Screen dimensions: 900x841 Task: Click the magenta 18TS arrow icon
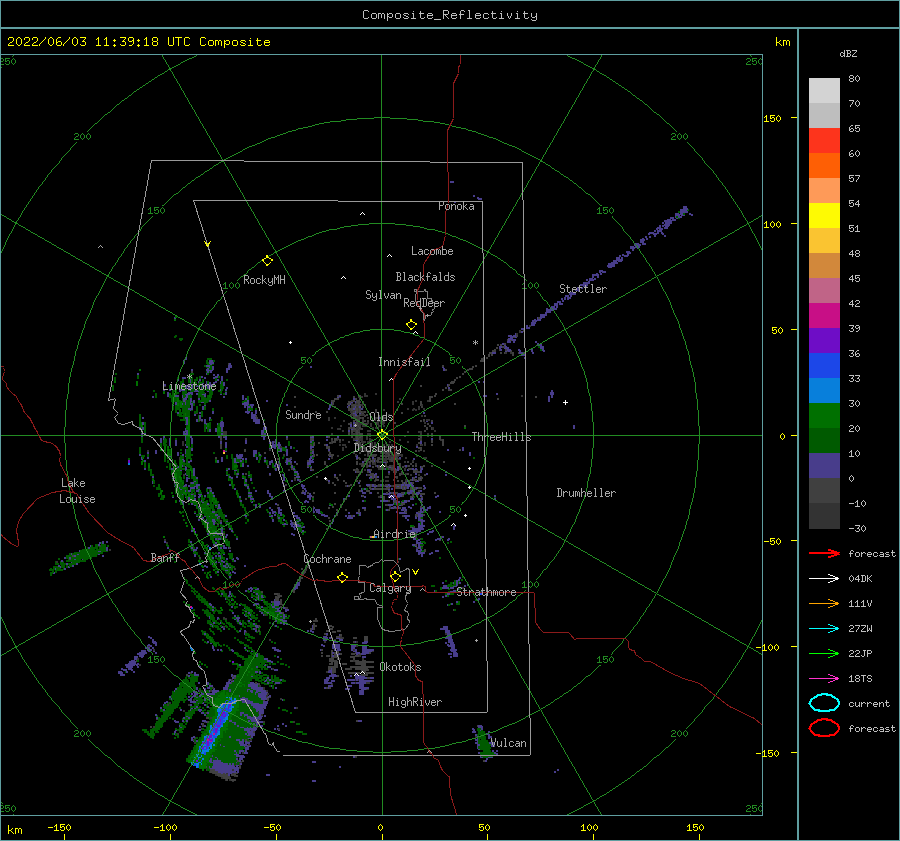(824, 679)
